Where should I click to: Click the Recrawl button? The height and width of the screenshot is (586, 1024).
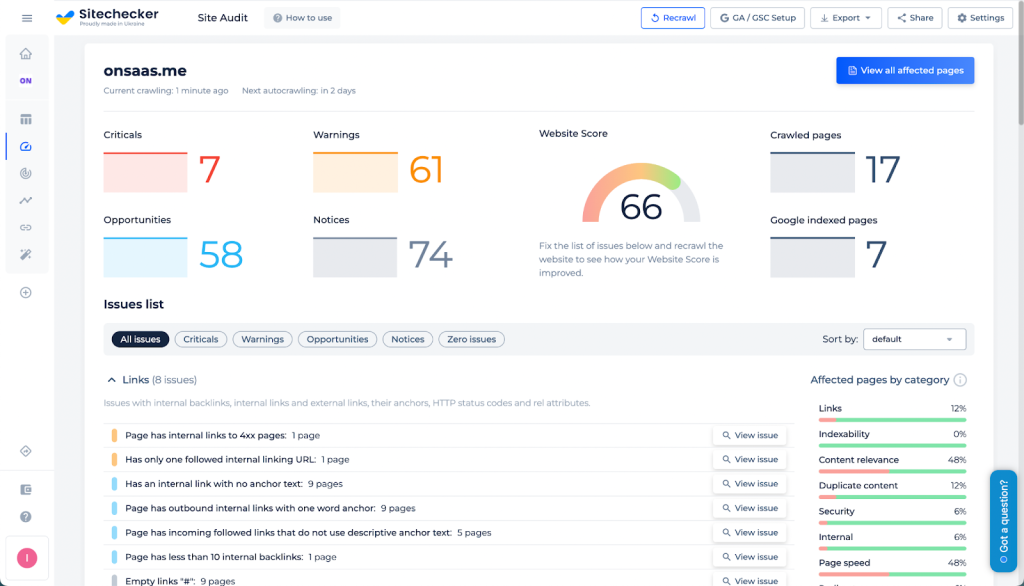(672, 17)
